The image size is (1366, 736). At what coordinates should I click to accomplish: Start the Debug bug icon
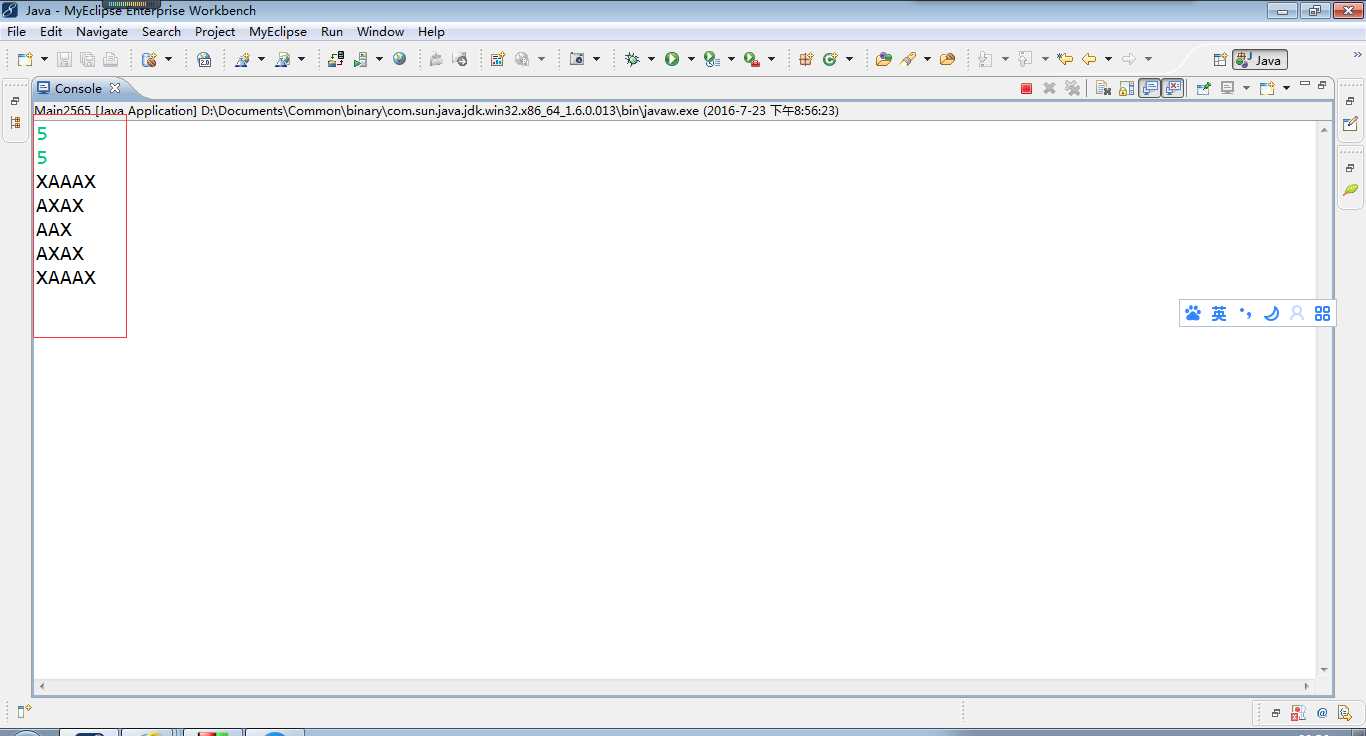(x=632, y=59)
